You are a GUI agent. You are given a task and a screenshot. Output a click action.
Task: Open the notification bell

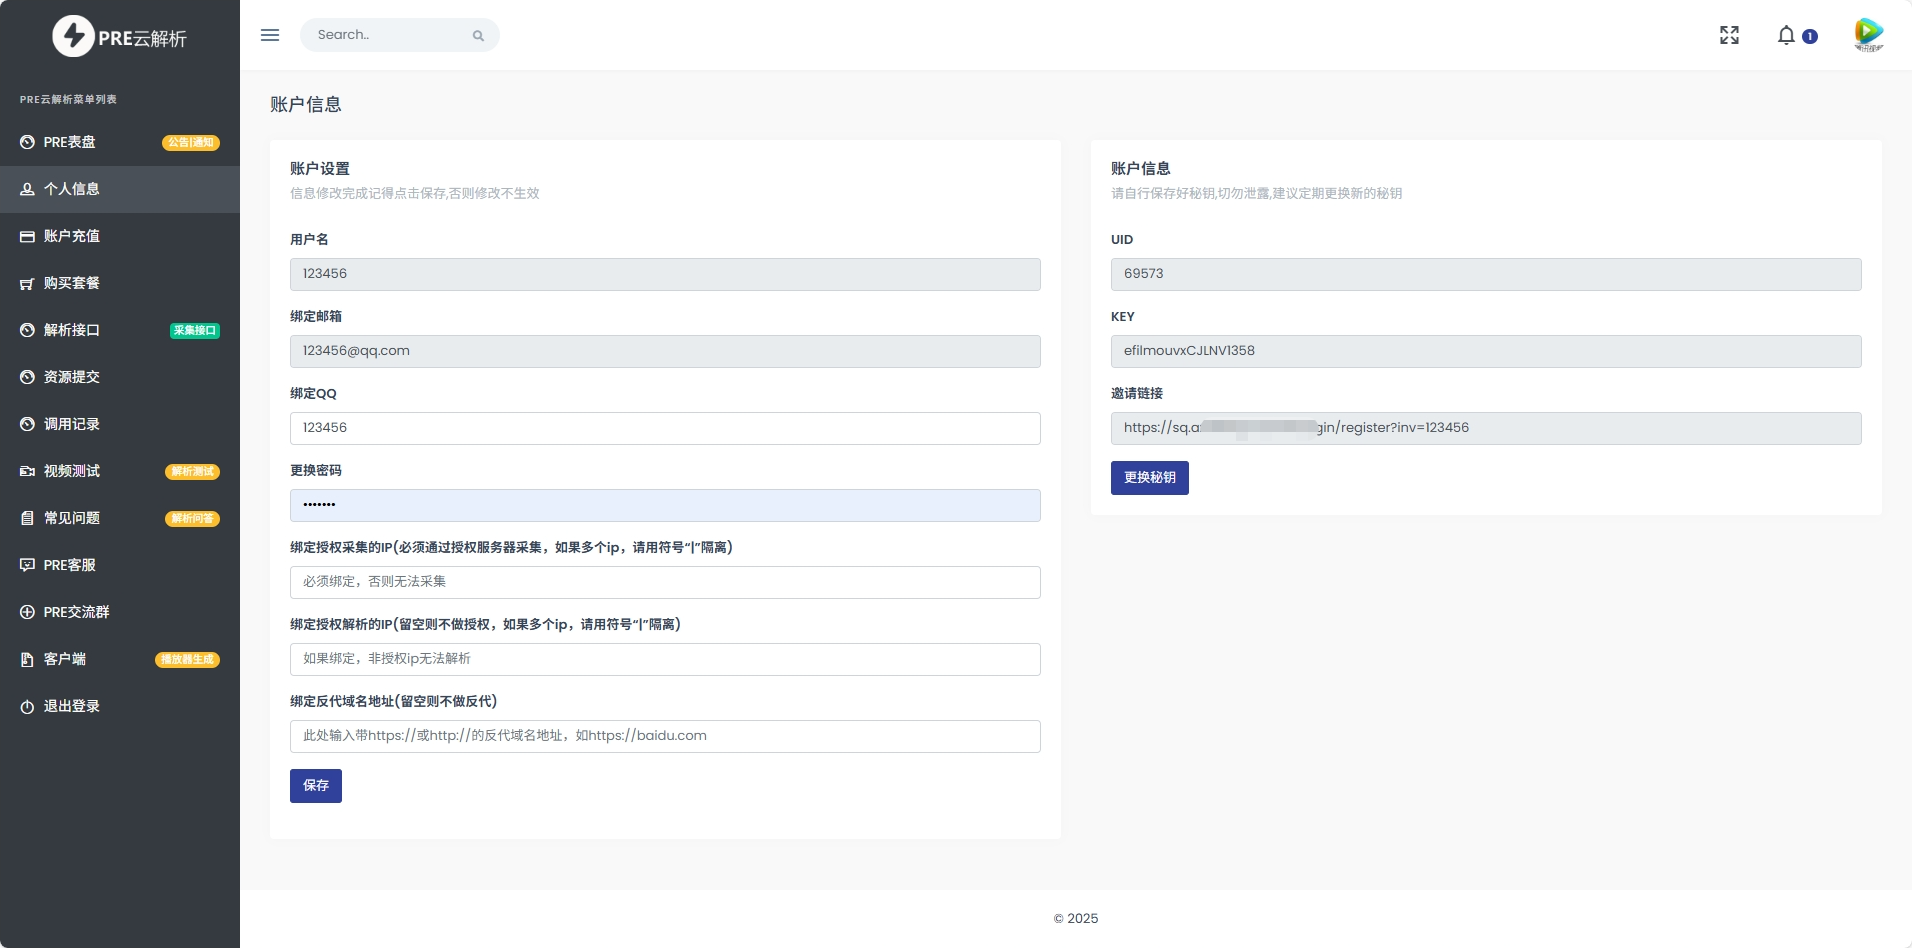(x=1786, y=36)
